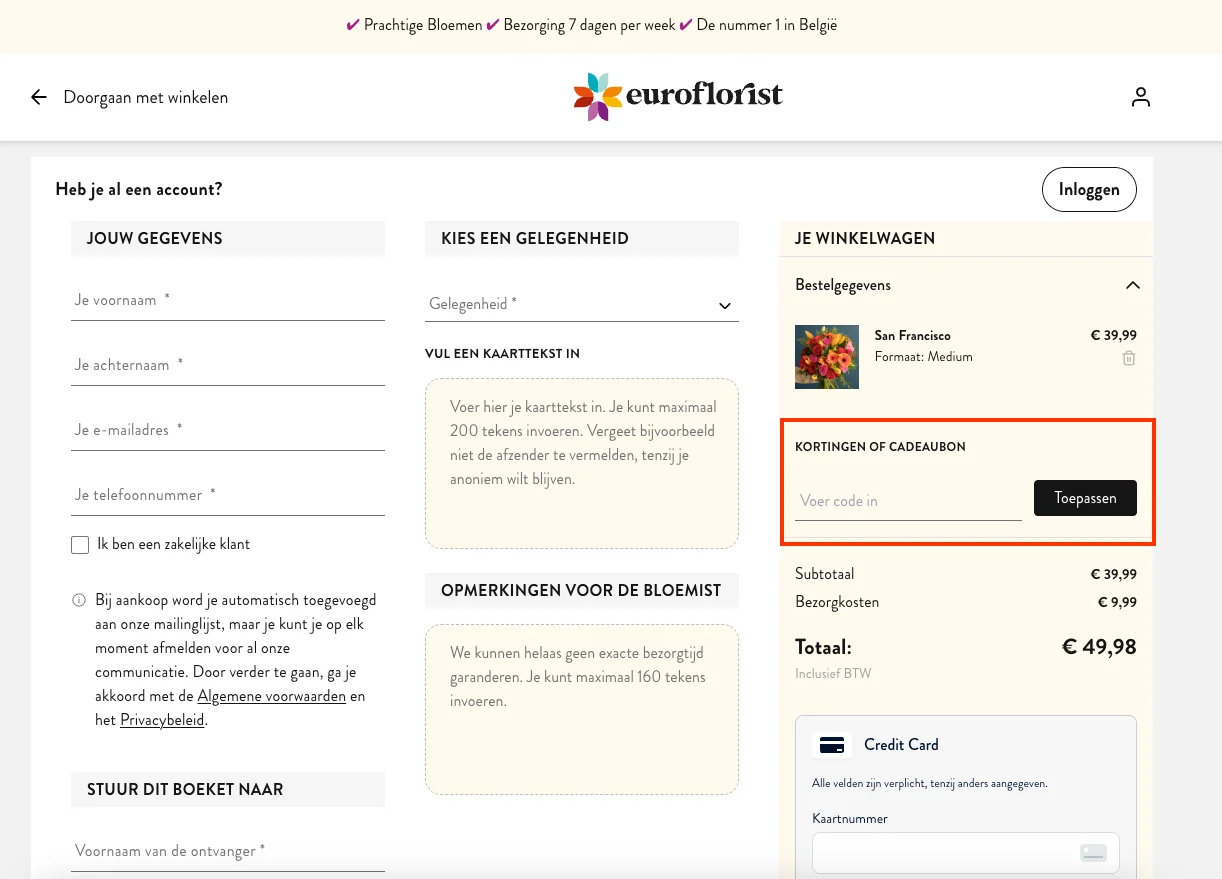Apply discount code with Toepassen button
The height and width of the screenshot is (879, 1222).
(1085, 497)
